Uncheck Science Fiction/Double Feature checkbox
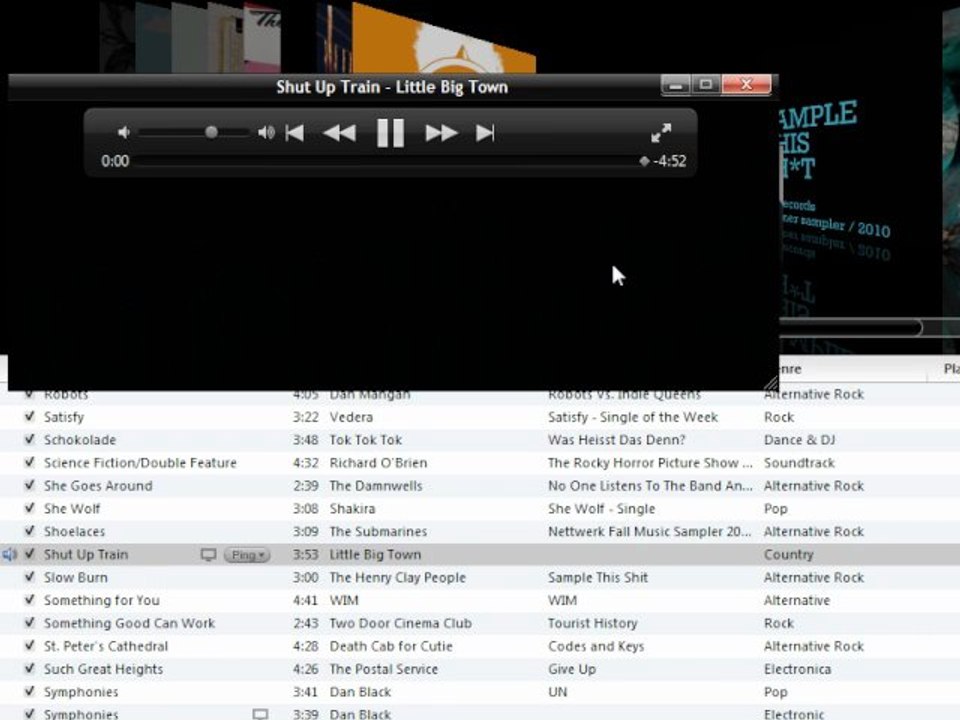This screenshot has width=960, height=720. click(x=29, y=462)
